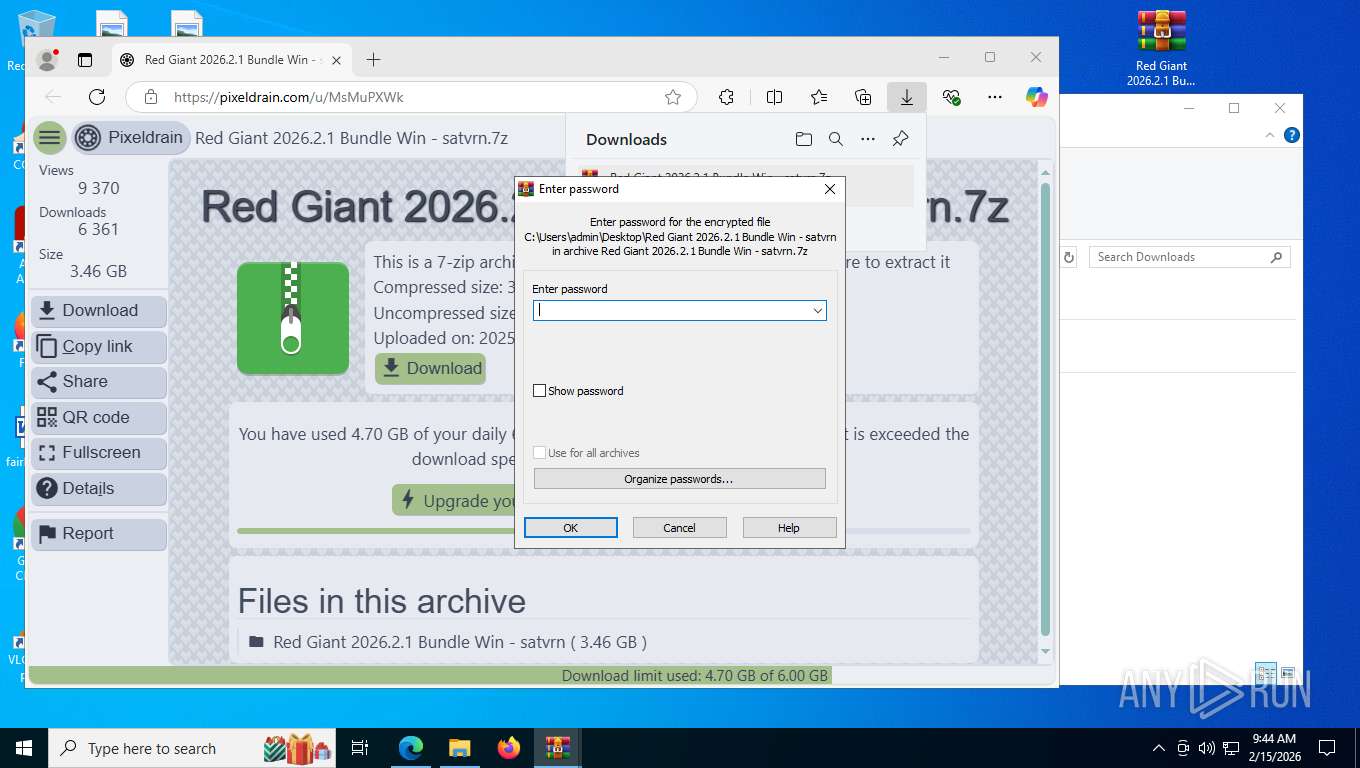Open volume control in tray
This screenshot has height=768, width=1360.
coord(1206,748)
